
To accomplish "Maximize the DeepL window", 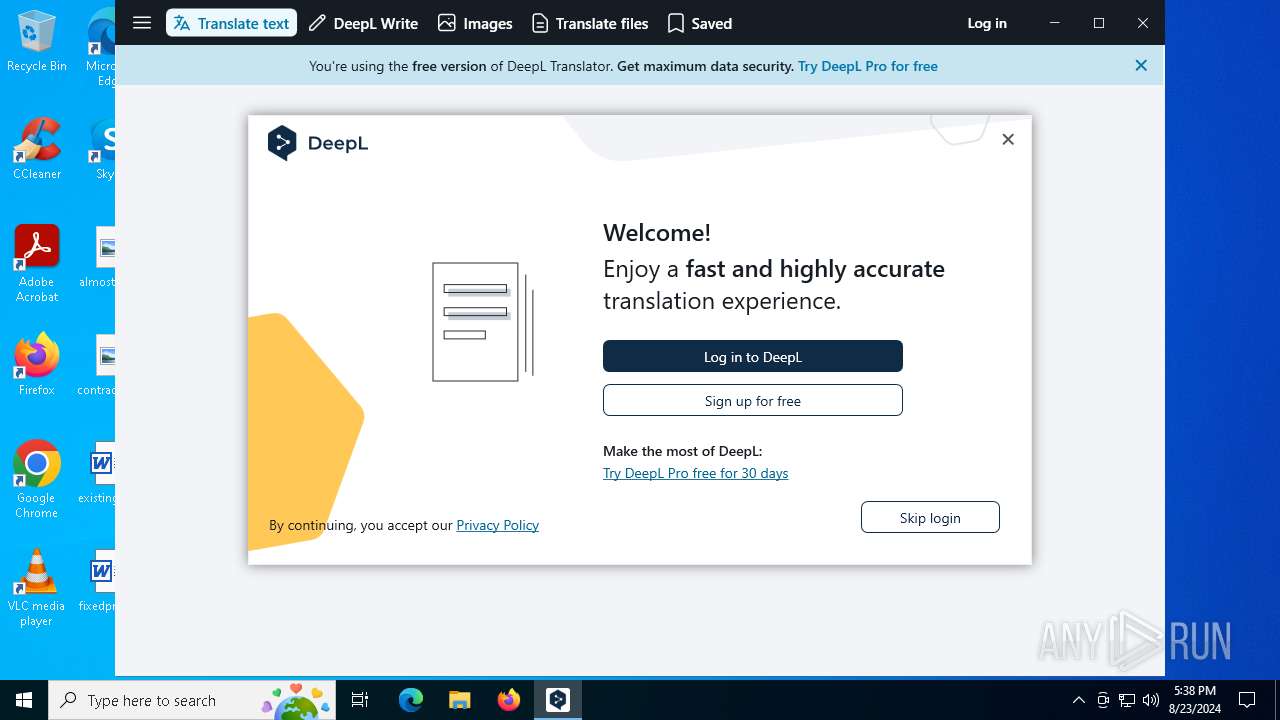I will (1099, 23).
